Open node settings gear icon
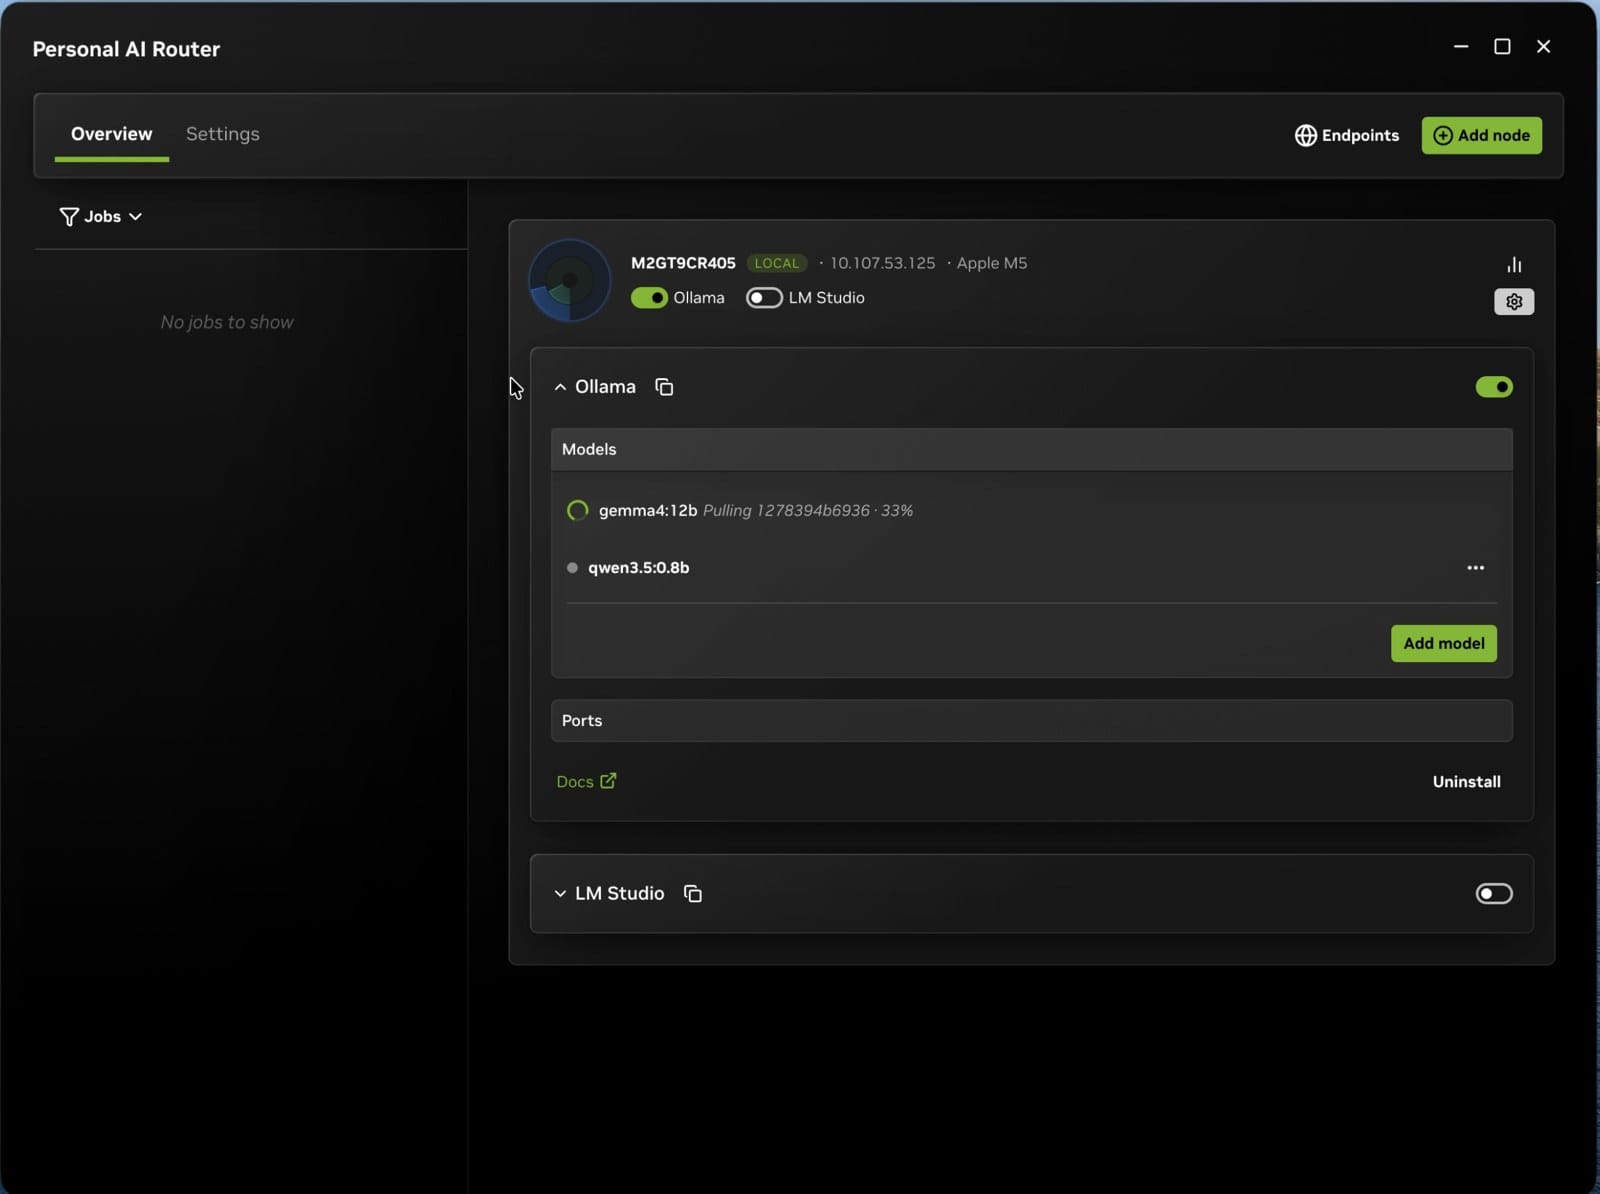The height and width of the screenshot is (1194, 1600). (1514, 302)
